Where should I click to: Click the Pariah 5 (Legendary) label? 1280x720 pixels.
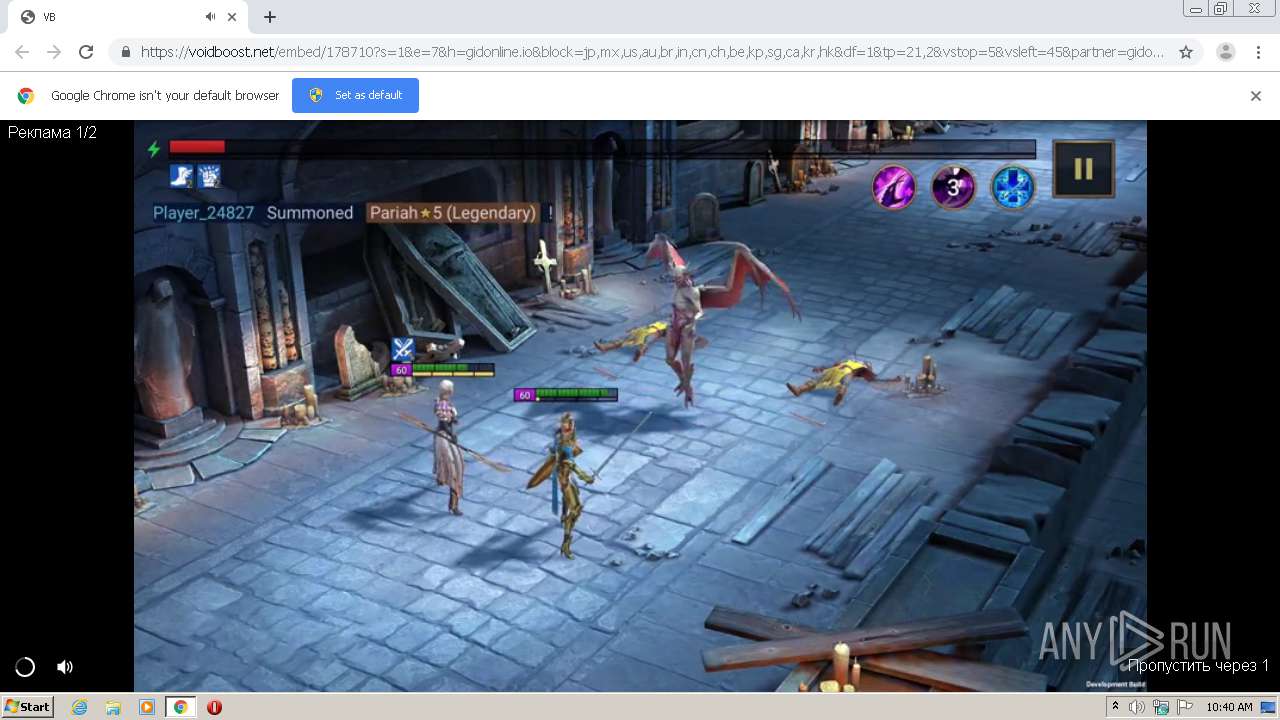click(x=452, y=213)
